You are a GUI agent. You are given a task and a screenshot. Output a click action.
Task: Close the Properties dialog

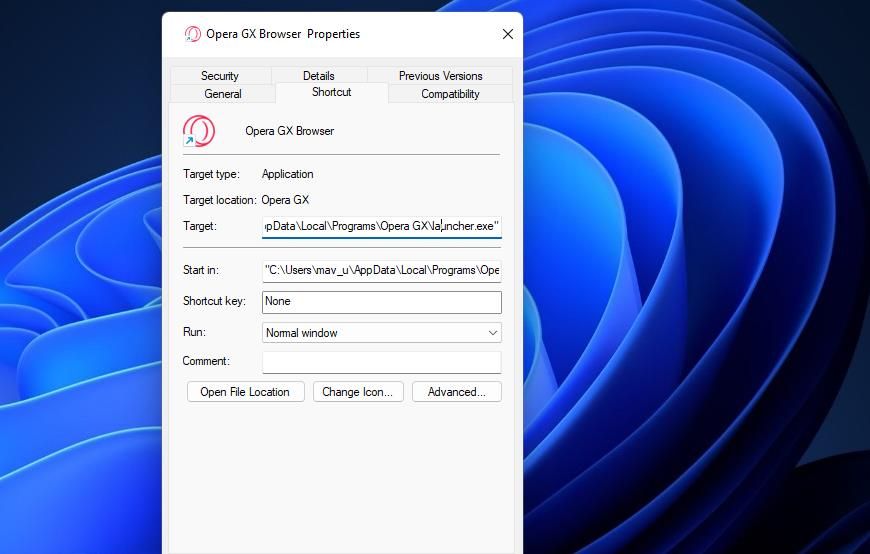point(508,34)
